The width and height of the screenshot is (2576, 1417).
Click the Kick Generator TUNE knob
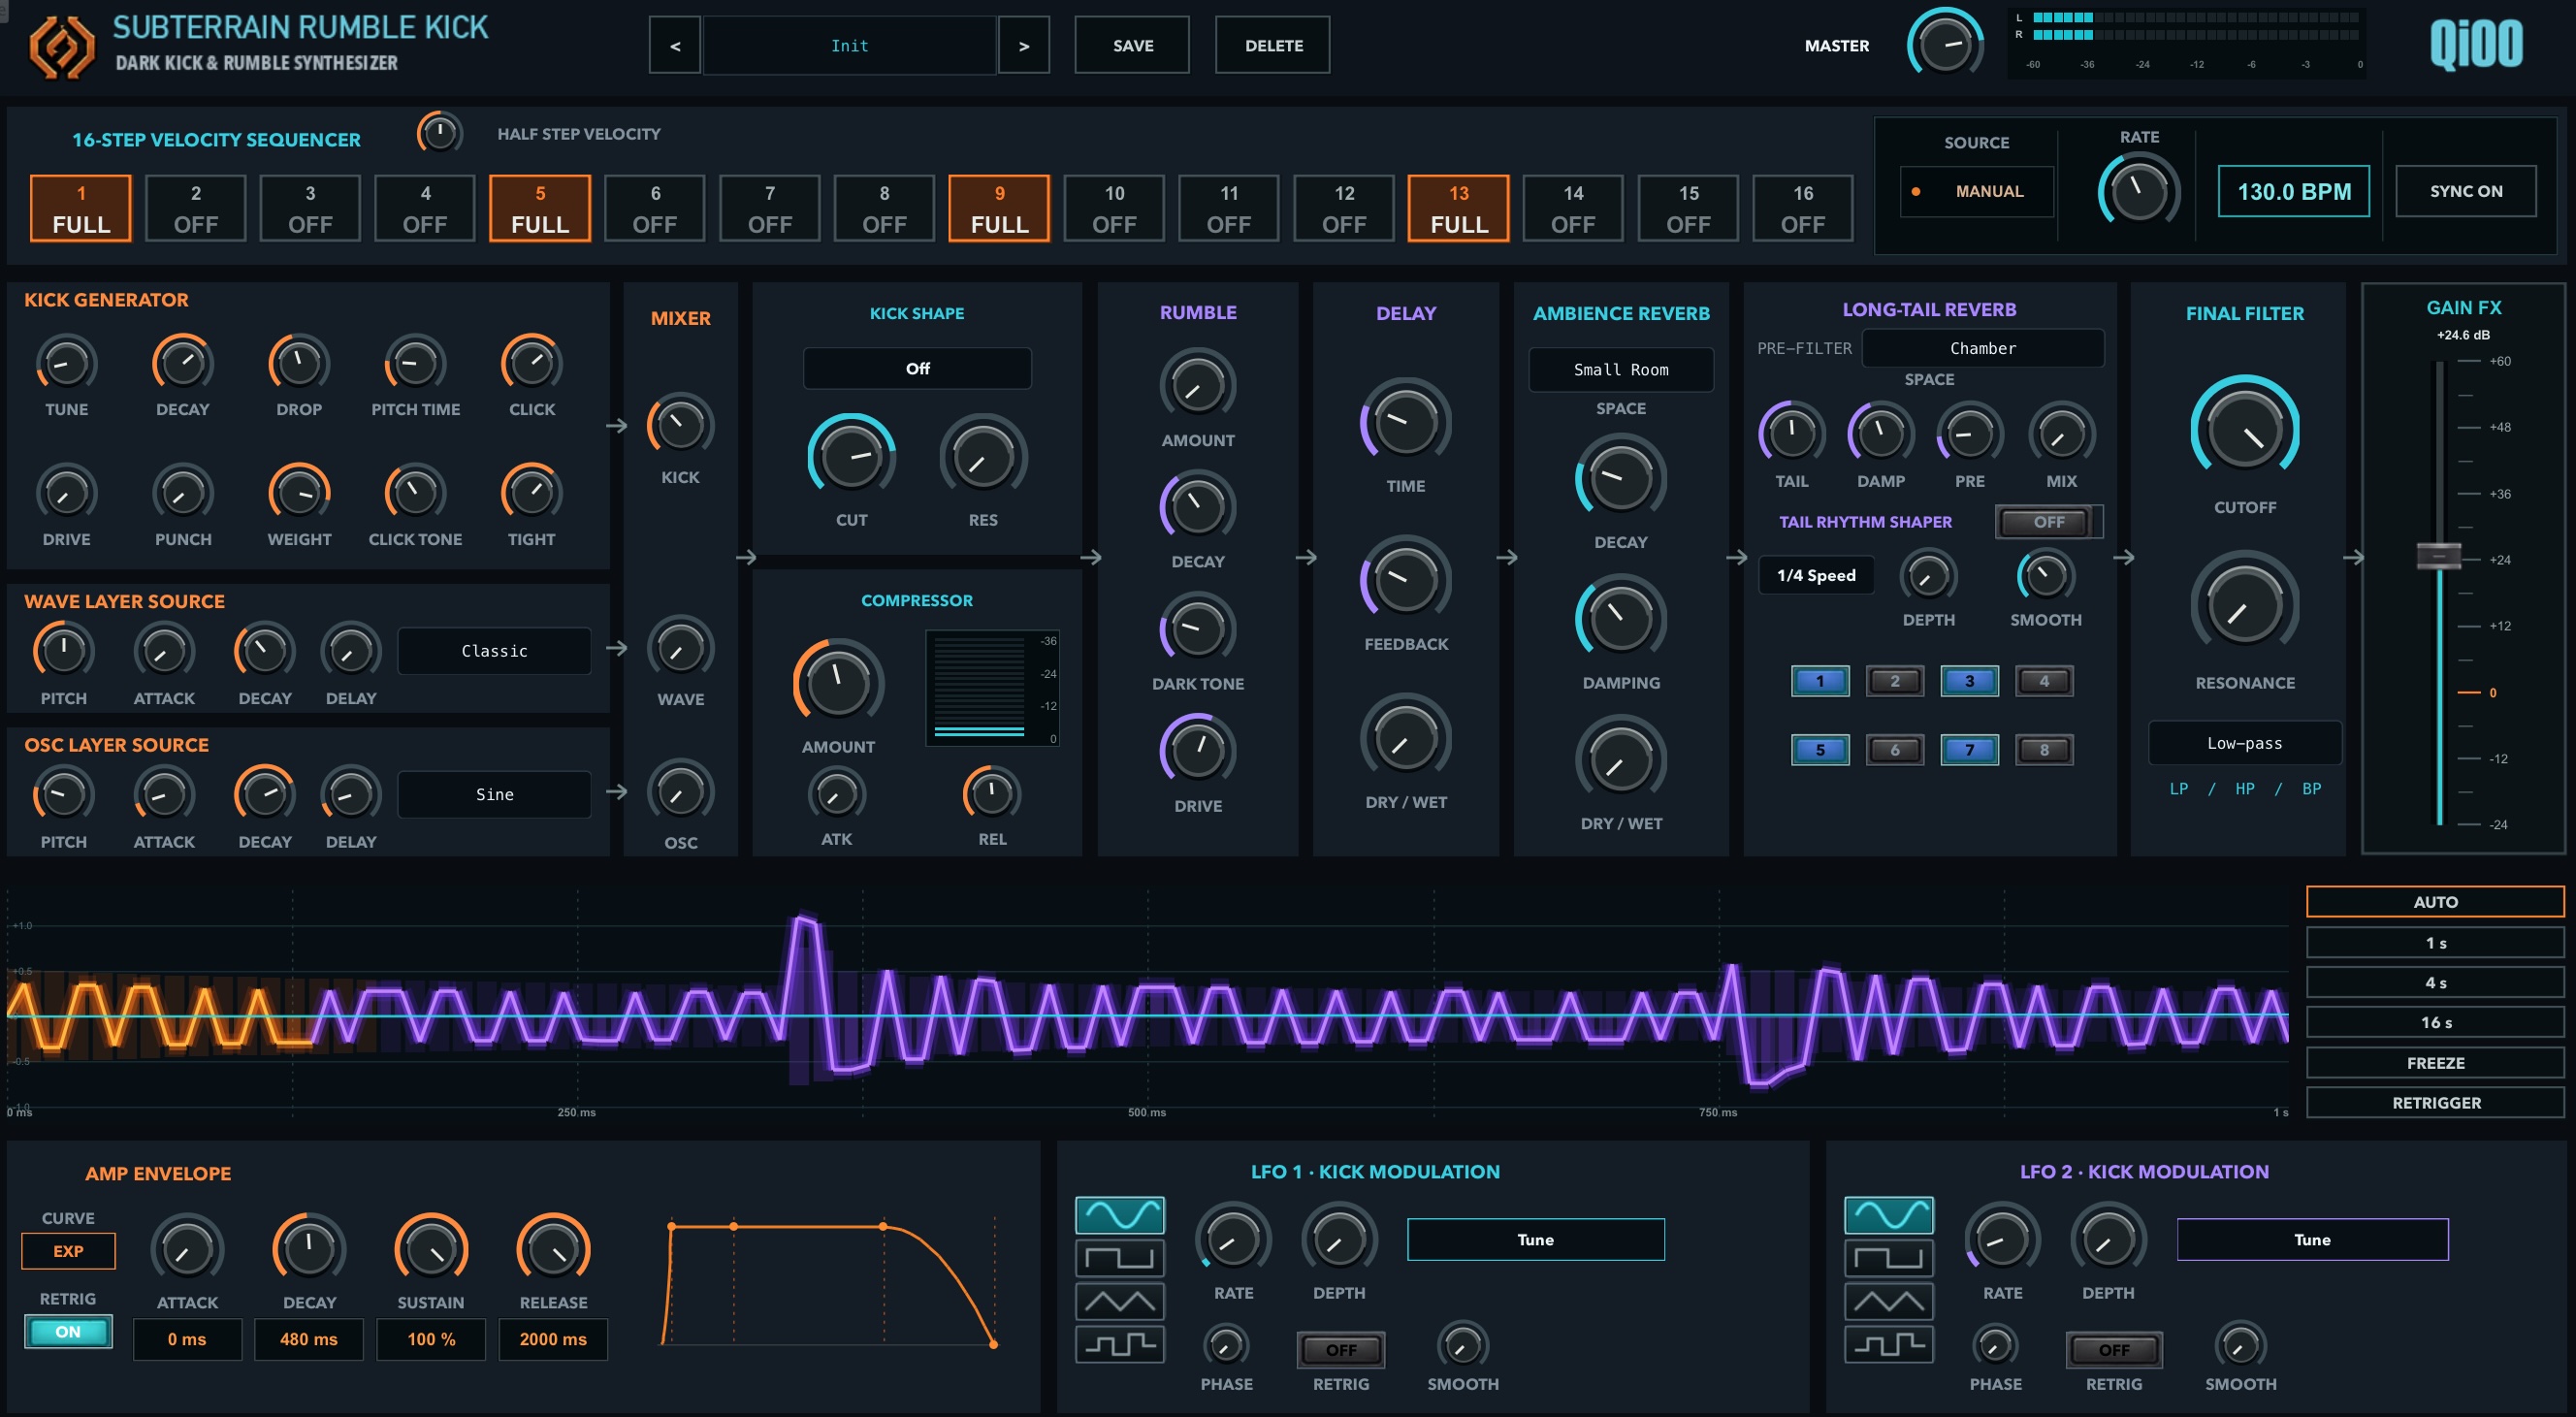tap(66, 363)
